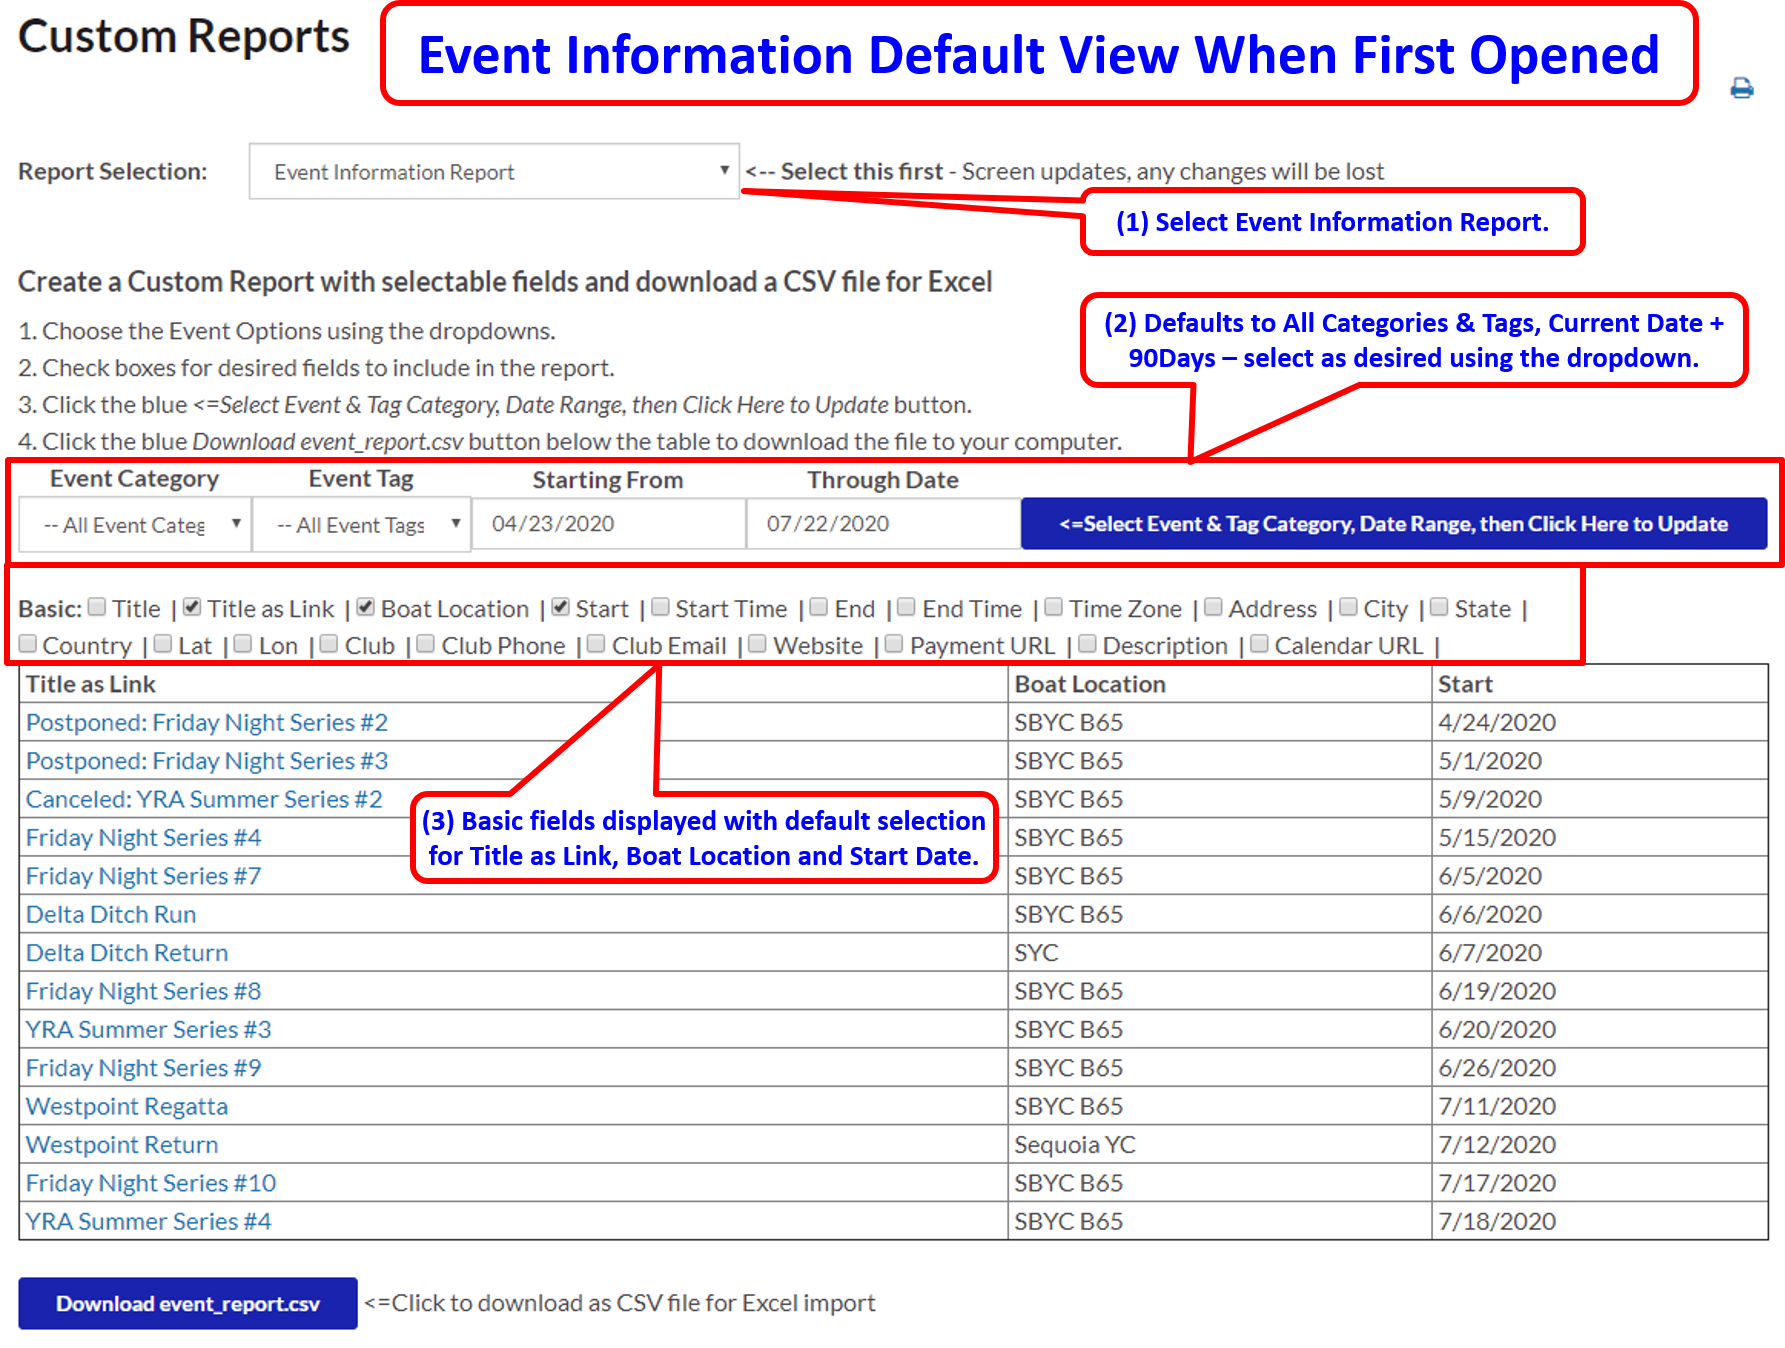
Task: Click the Through Date field
Action: coord(883,524)
